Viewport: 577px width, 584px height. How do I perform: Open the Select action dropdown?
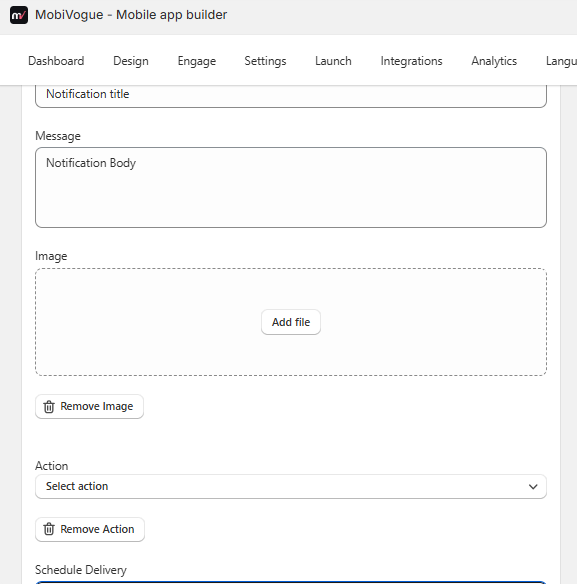291,486
